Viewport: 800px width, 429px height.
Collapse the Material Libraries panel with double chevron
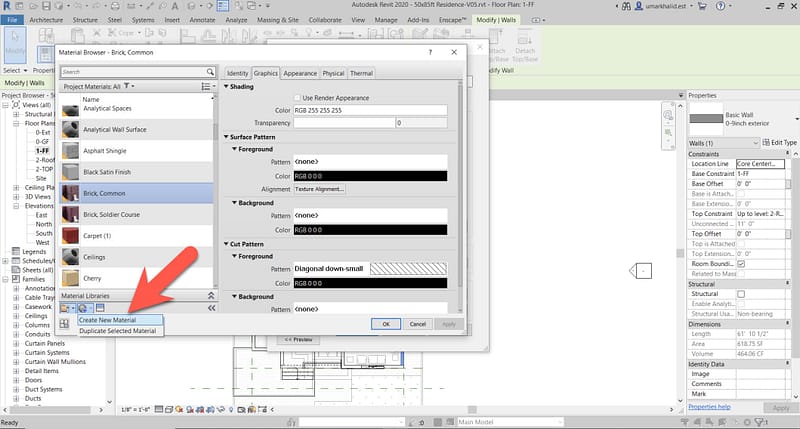[x=210, y=297]
